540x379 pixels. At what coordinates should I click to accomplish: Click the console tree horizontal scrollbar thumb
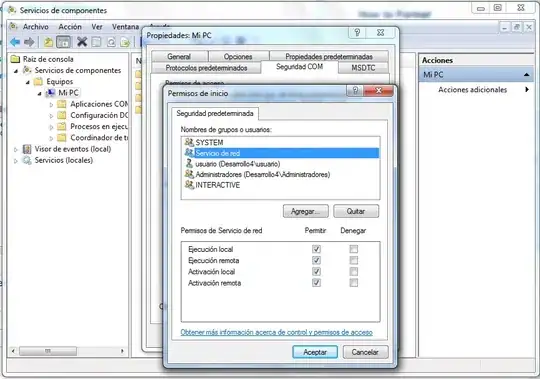coord(48,351)
